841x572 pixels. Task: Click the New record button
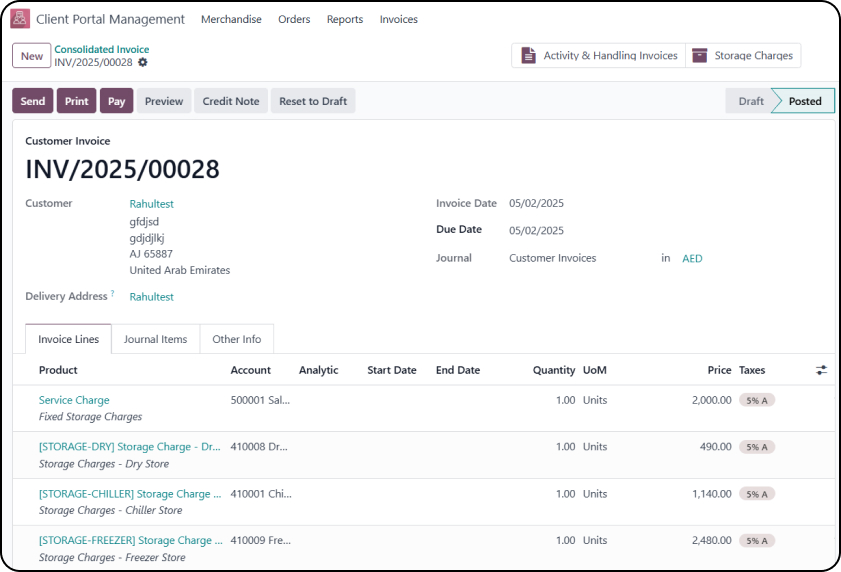point(32,56)
